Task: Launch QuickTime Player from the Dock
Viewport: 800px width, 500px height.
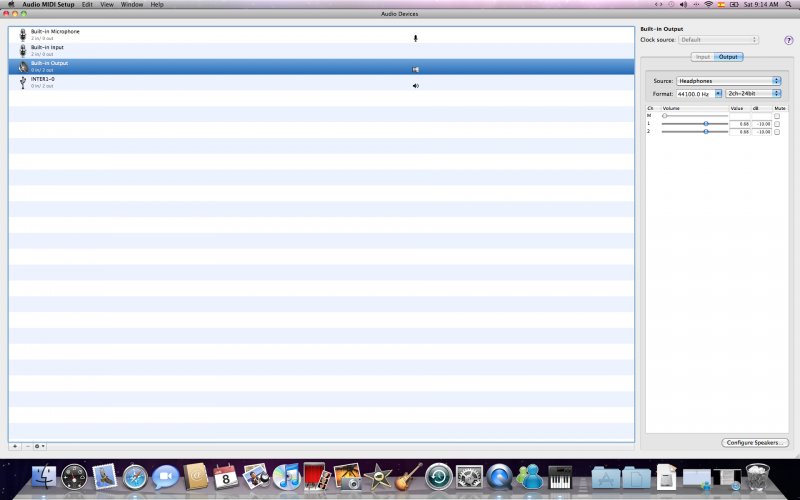Action: [x=499, y=478]
